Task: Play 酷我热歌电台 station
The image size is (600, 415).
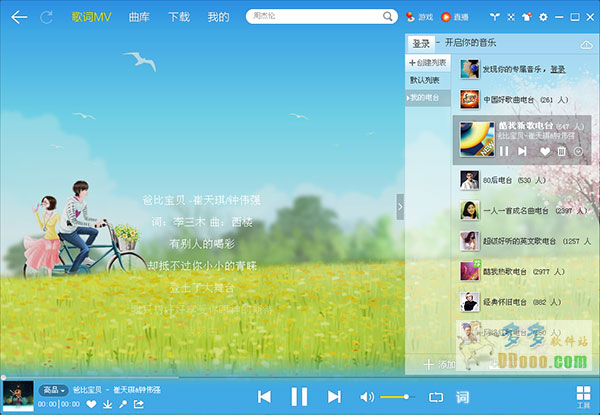Action: (x=523, y=272)
